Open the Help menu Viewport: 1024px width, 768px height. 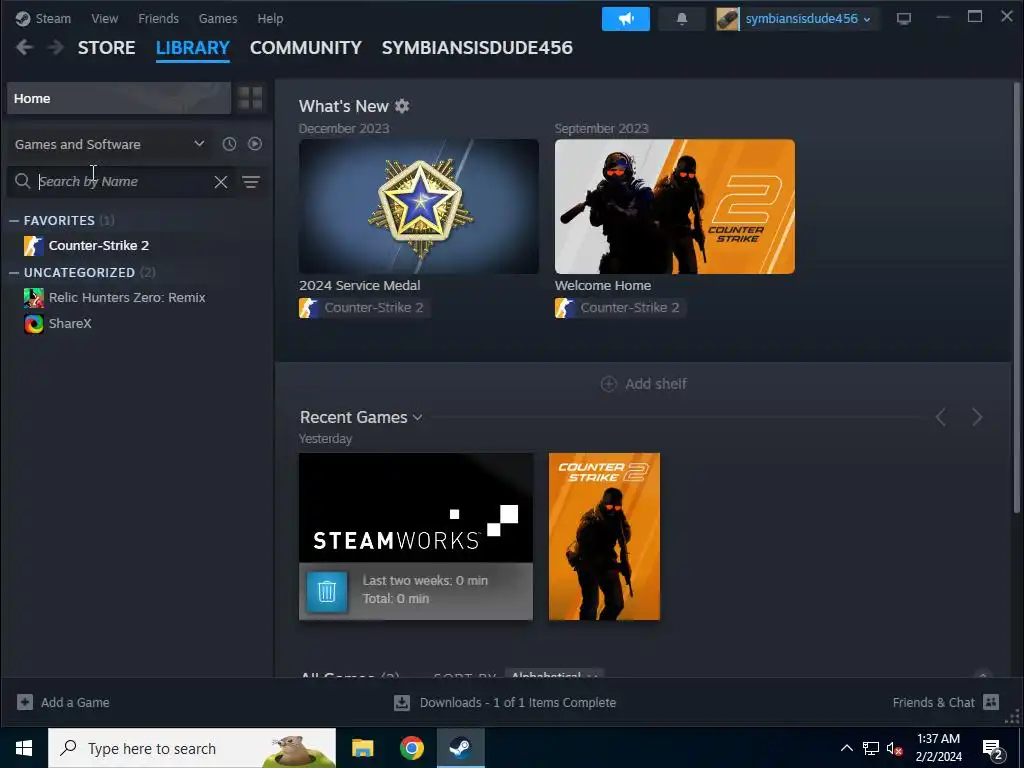click(270, 18)
